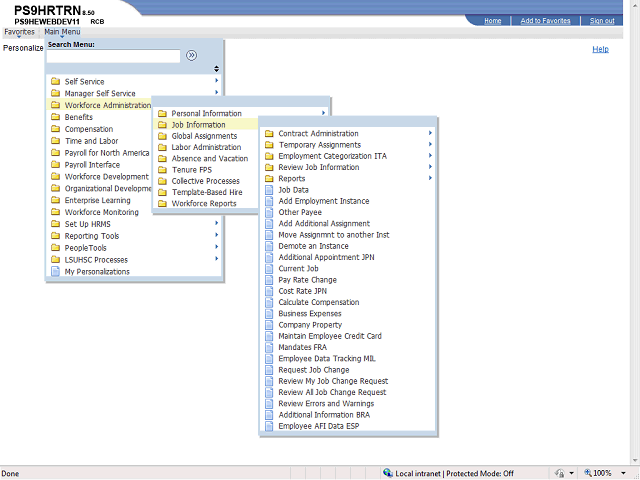Open the Main Menu dropdown
This screenshot has height=480, width=640.
coord(62,32)
